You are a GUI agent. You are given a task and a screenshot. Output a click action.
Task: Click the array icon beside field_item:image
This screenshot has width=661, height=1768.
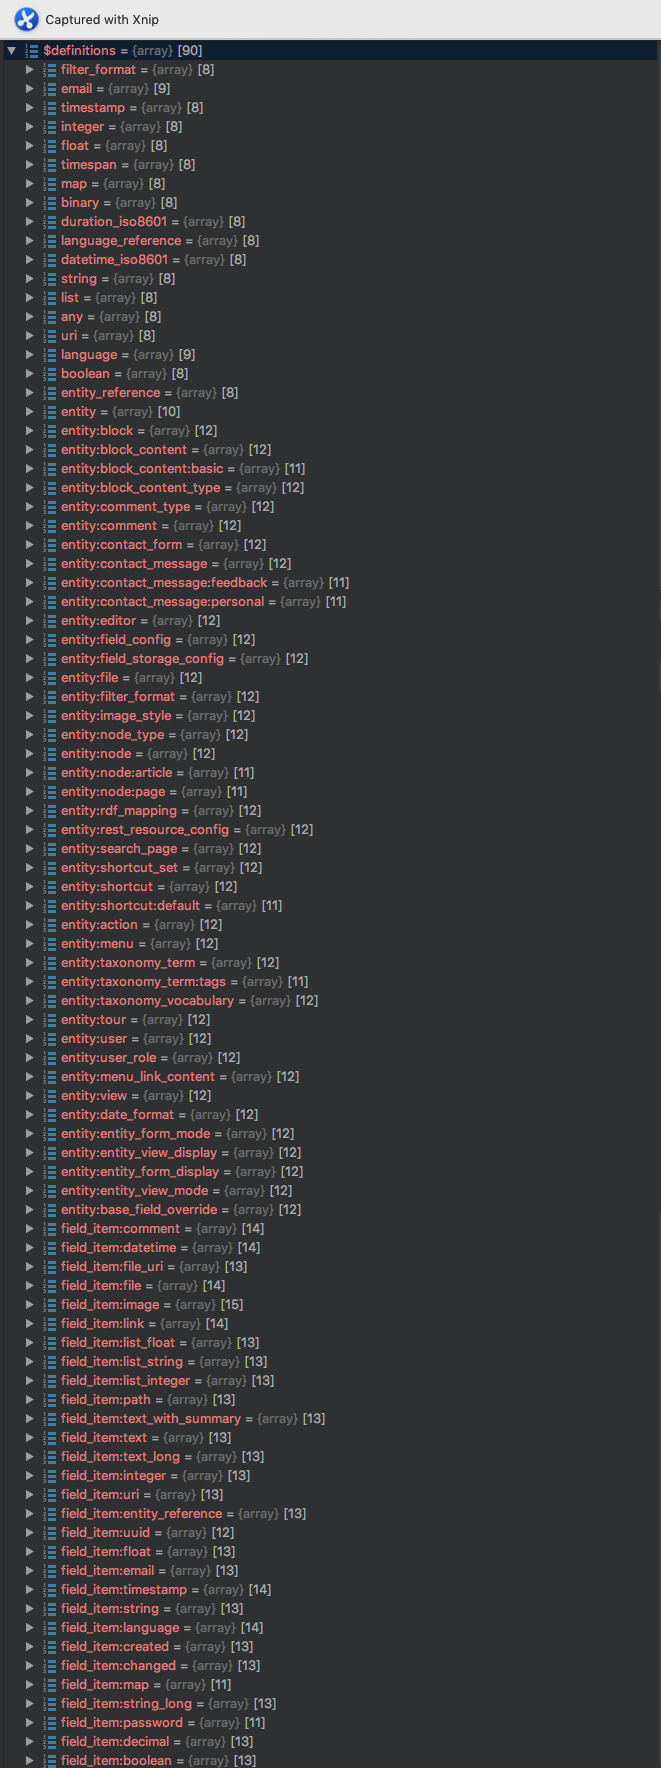pyautogui.click(x=49, y=1305)
